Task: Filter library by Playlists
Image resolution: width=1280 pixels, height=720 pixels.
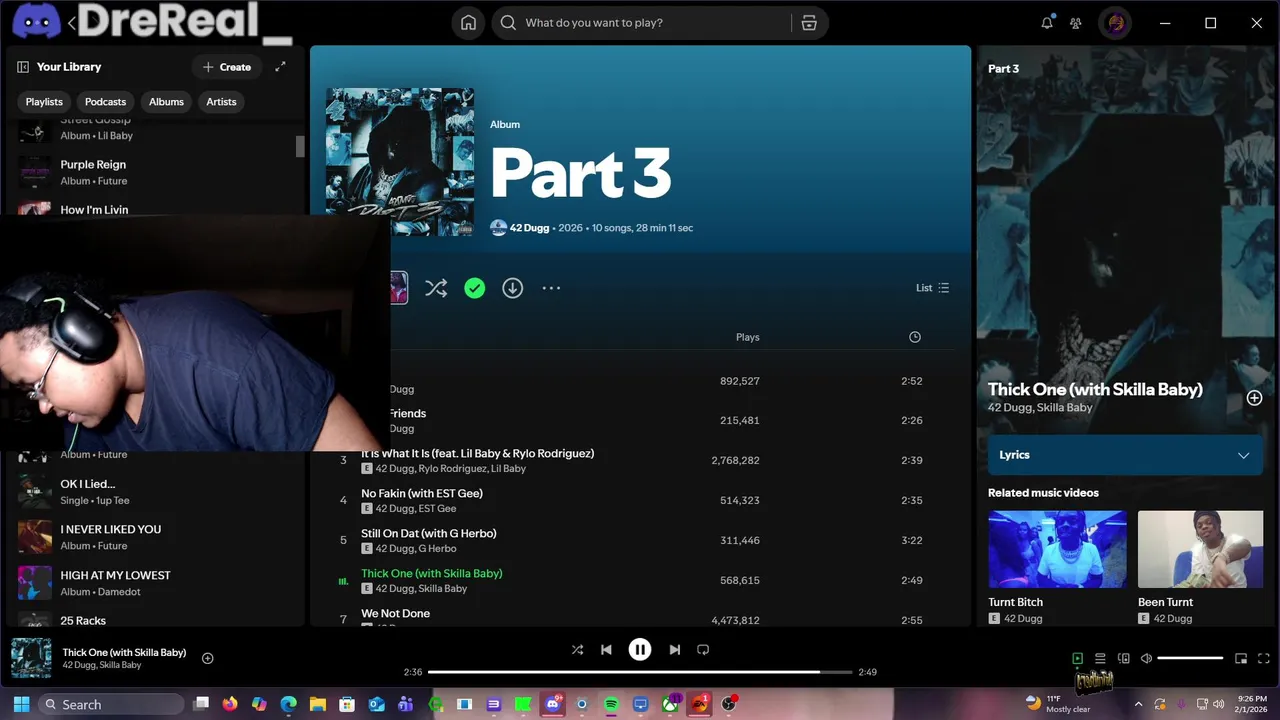Action: click(44, 102)
